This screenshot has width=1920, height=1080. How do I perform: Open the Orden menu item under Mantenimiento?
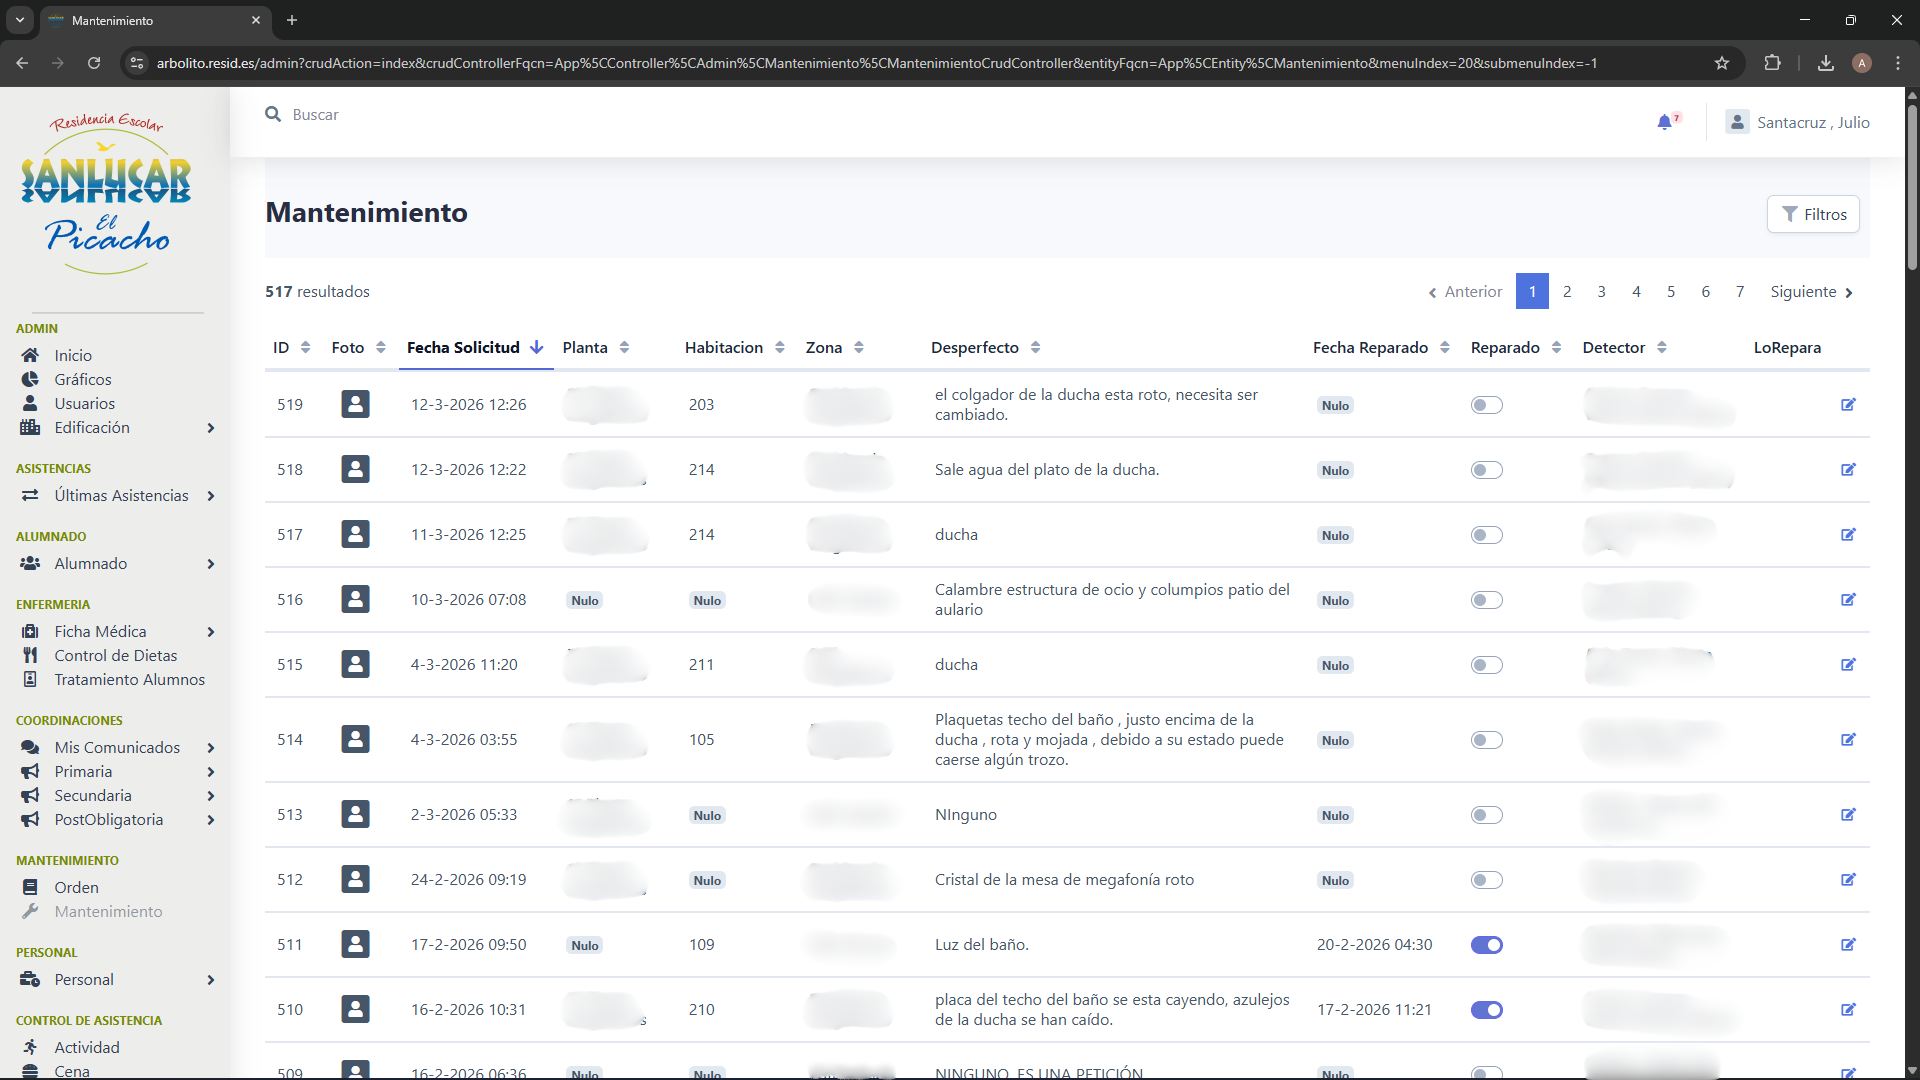tap(76, 888)
